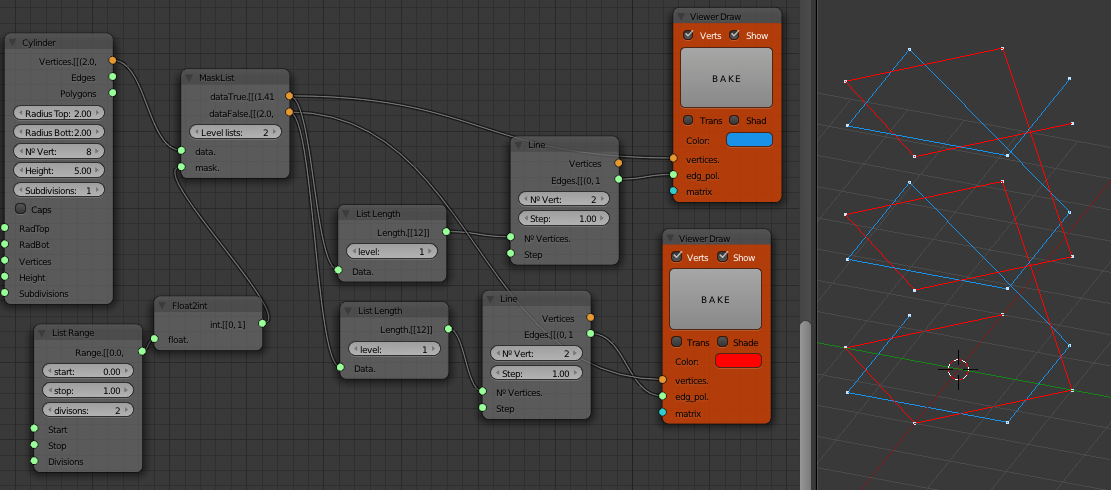Click the 3D cursor in the viewport
The height and width of the screenshot is (490, 1111).
pos(958,369)
